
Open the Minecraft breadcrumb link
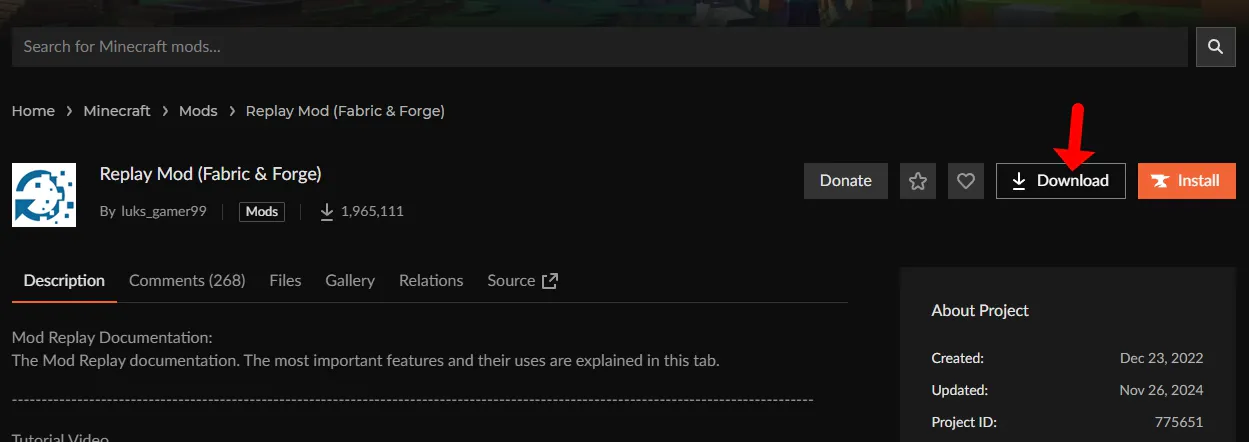pos(117,111)
